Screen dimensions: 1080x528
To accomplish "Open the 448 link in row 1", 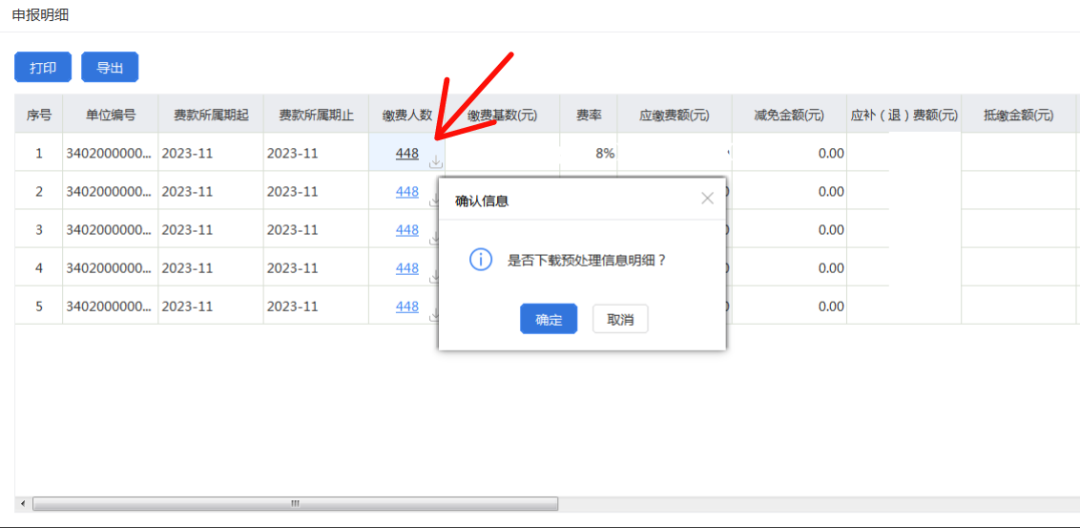I will click(407, 154).
